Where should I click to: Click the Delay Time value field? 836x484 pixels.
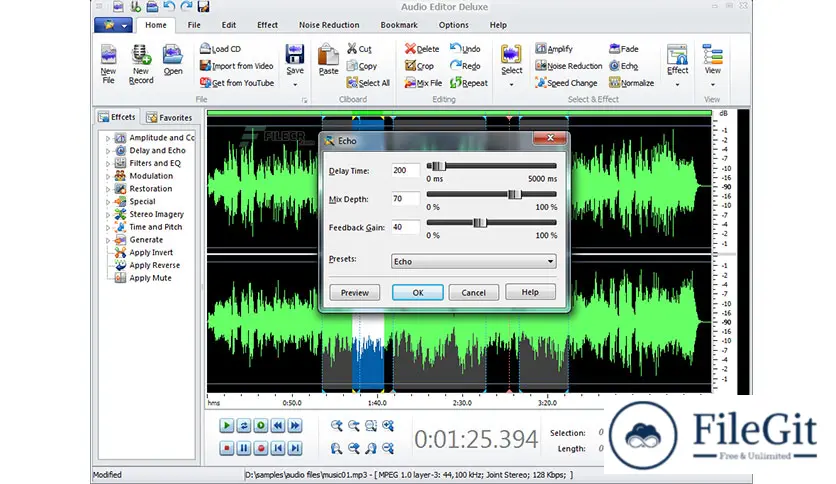pos(405,170)
